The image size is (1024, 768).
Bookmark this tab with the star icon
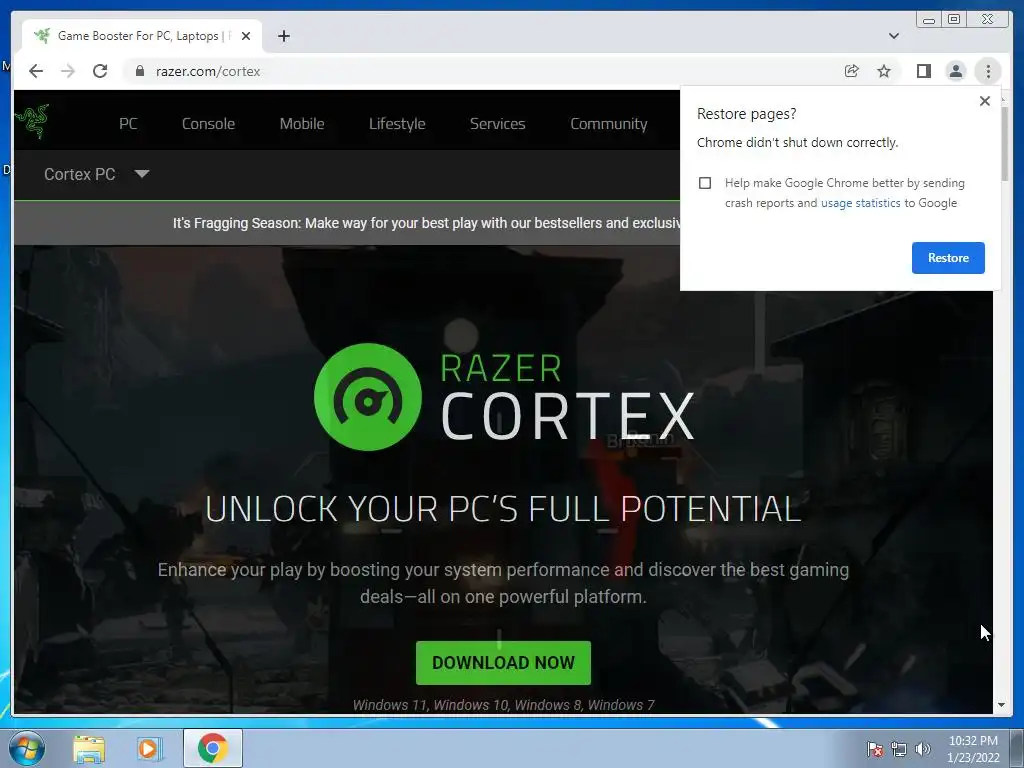(x=884, y=71)
